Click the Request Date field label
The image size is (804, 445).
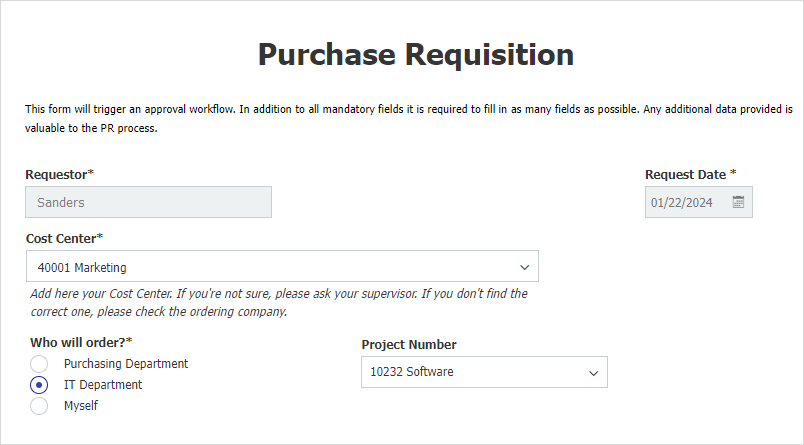[689, 174]
